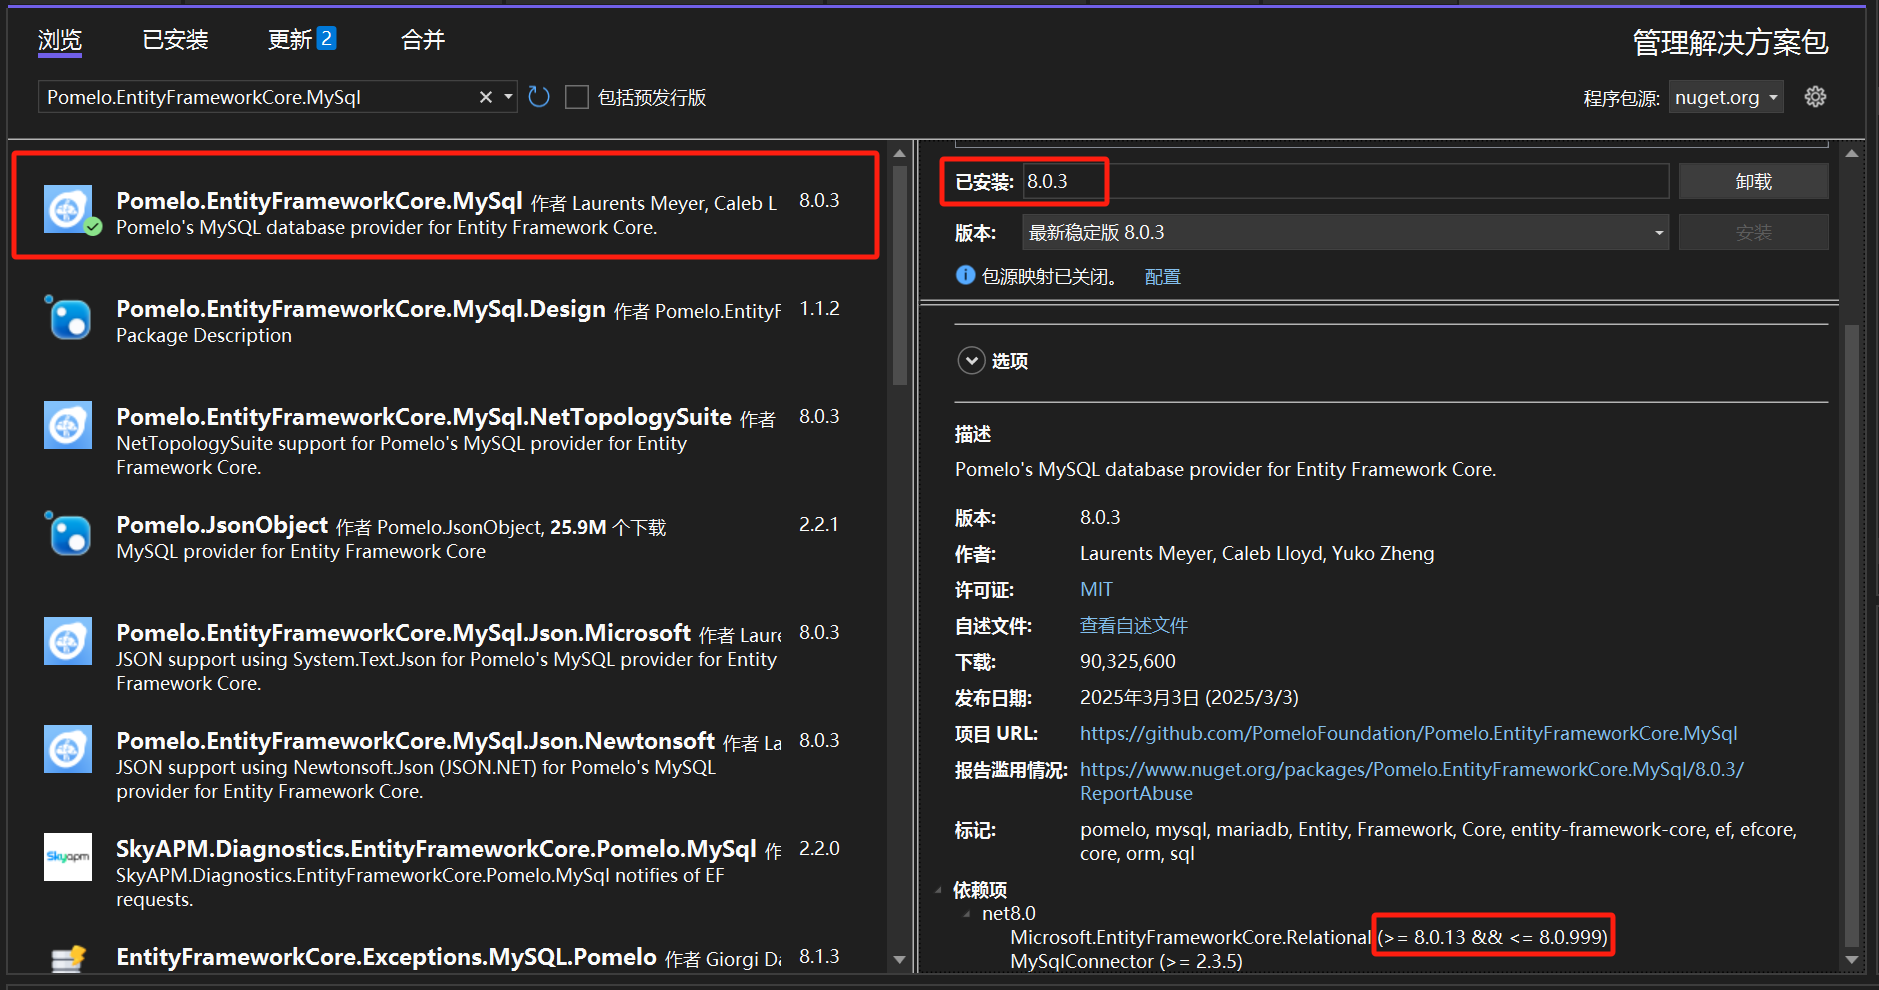
Task: Click the SkyAPM package icon
Action: point(68,857)
